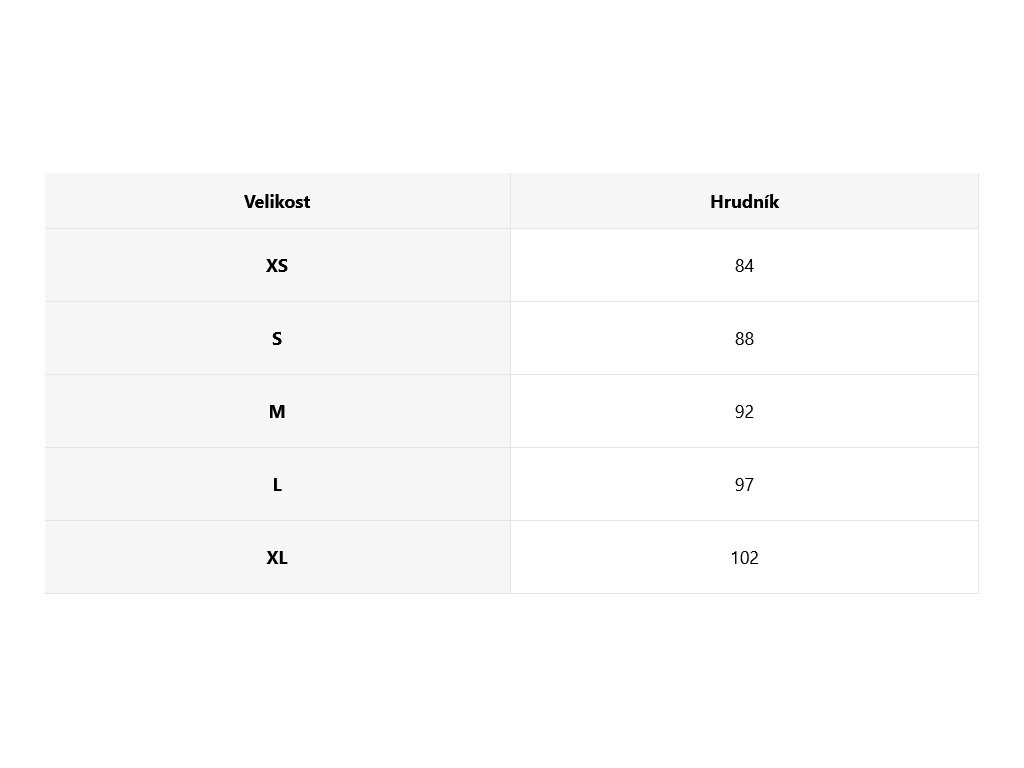Select the S size cell
This screenshot has width=1024, height=768.
[277, 339]
